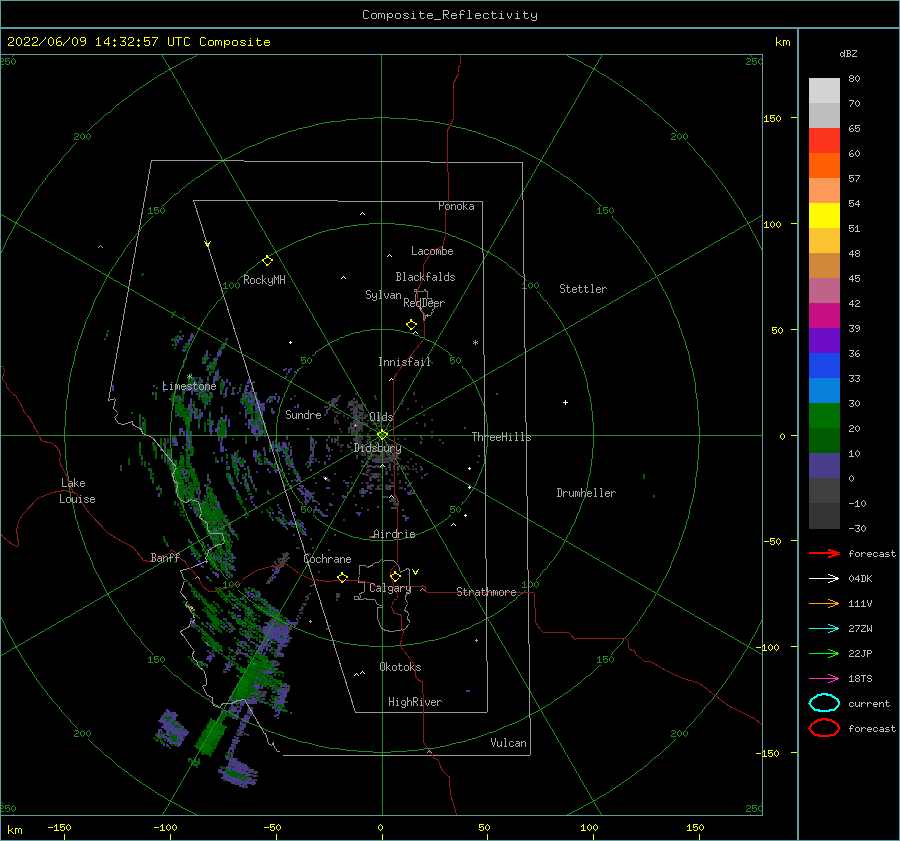Click the Strathmore city label
The height and width of the screenshot is (841, 900).
tap(486, 592)
